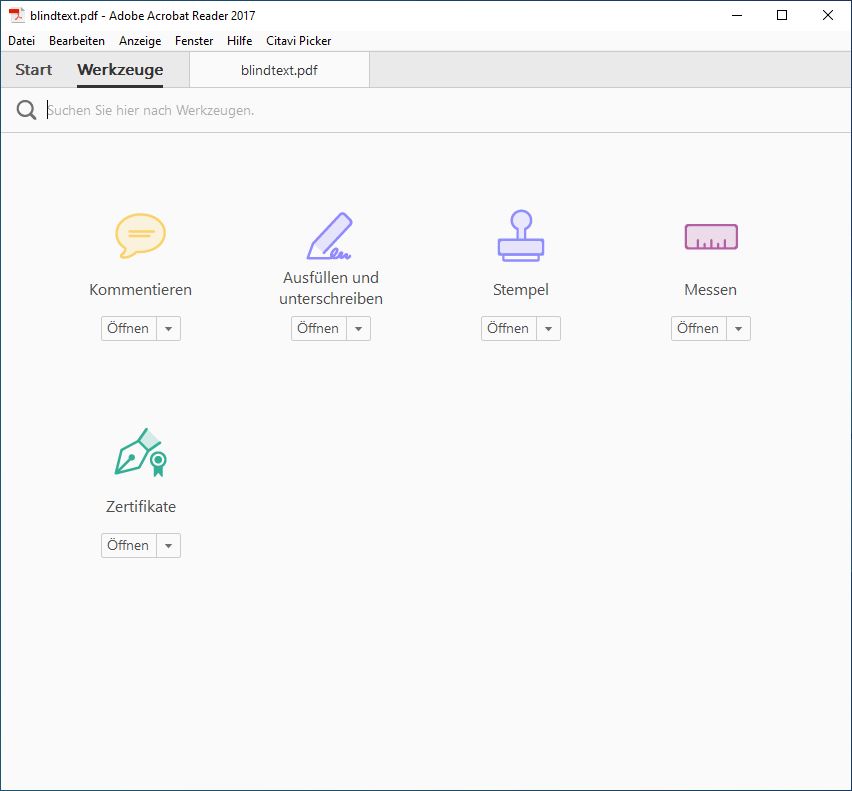Viewport: 852px width, 791px height.
Task: Select the Ausfüllen und unterschreiben pen icon
Action: click(x=330, y=236)
